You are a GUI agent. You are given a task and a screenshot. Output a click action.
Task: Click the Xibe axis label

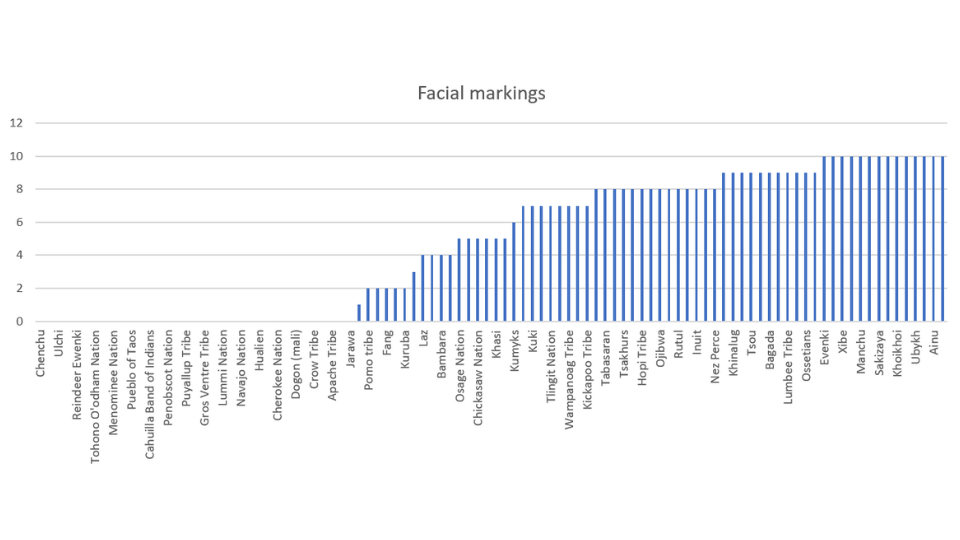tap(844, 341)
